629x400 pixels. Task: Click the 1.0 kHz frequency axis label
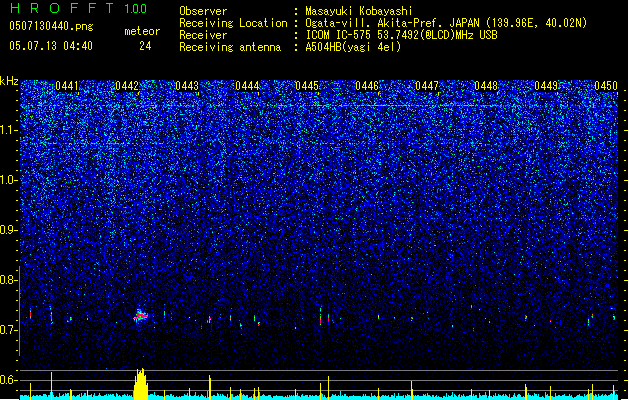[x=8, y=180]
